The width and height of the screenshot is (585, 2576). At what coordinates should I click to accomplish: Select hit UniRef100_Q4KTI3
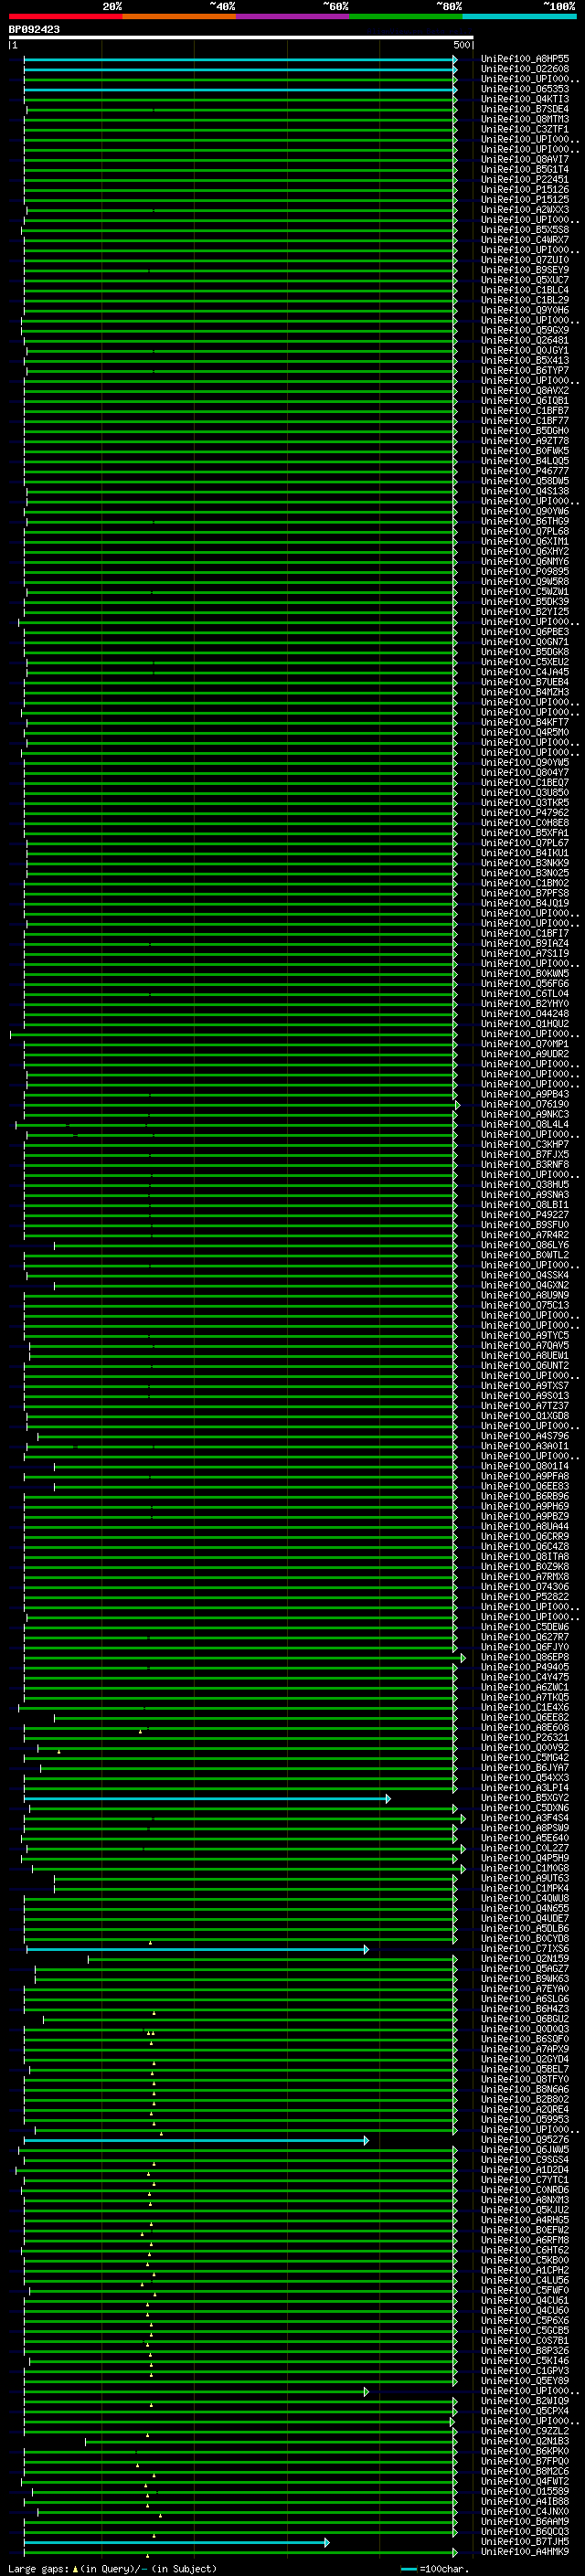tap(525, 99)
